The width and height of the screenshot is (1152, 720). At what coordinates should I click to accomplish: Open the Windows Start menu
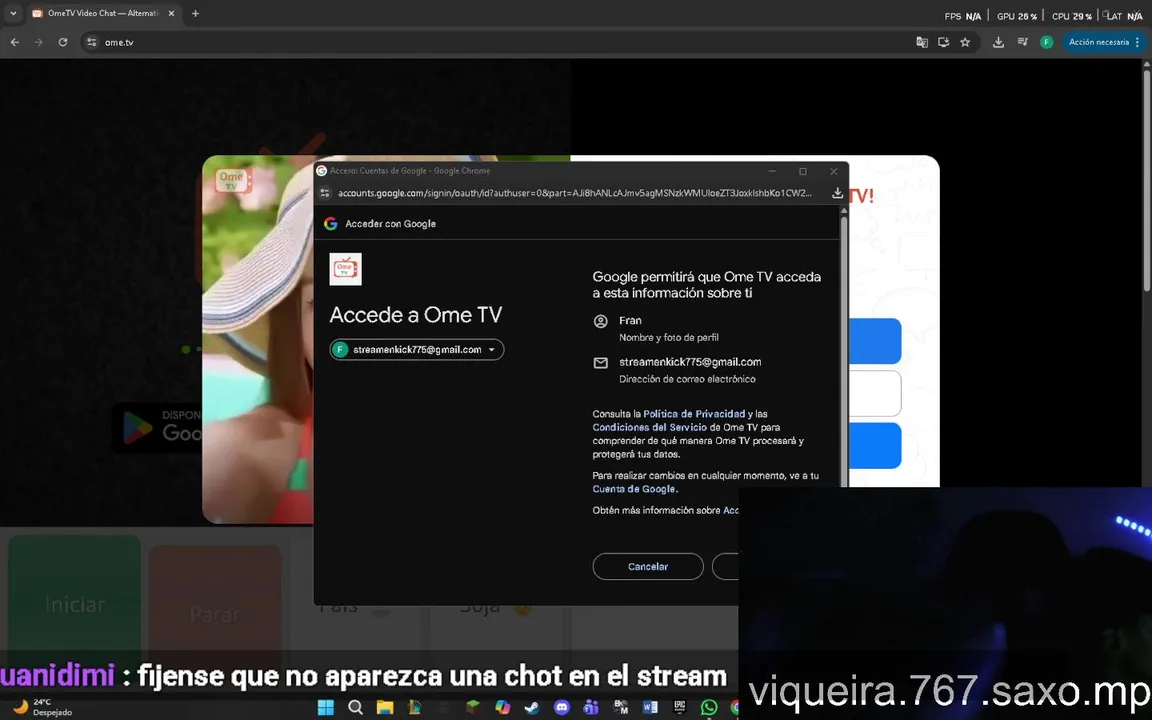click(x=325, y=707)
